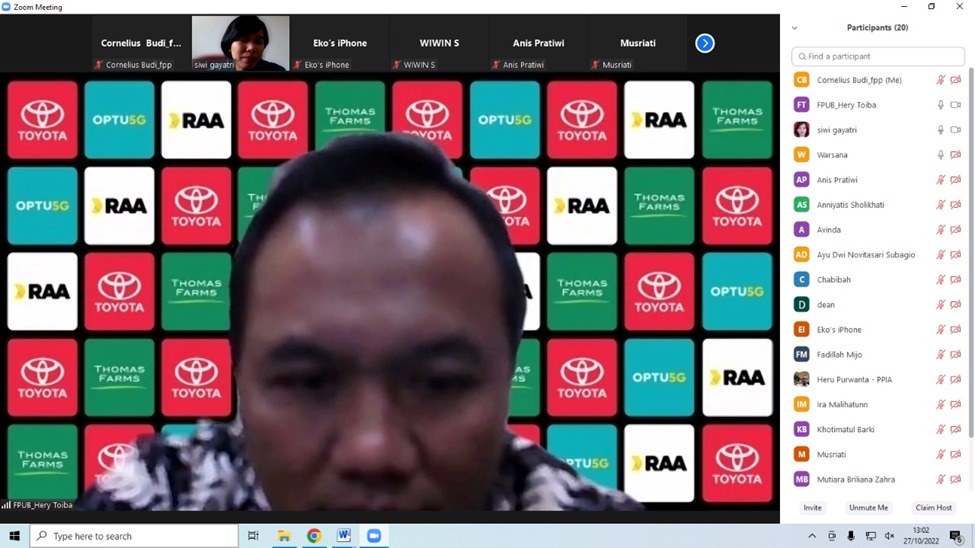Click next arrow in gallery strip

pyautogui.click(x=705, y=43)
